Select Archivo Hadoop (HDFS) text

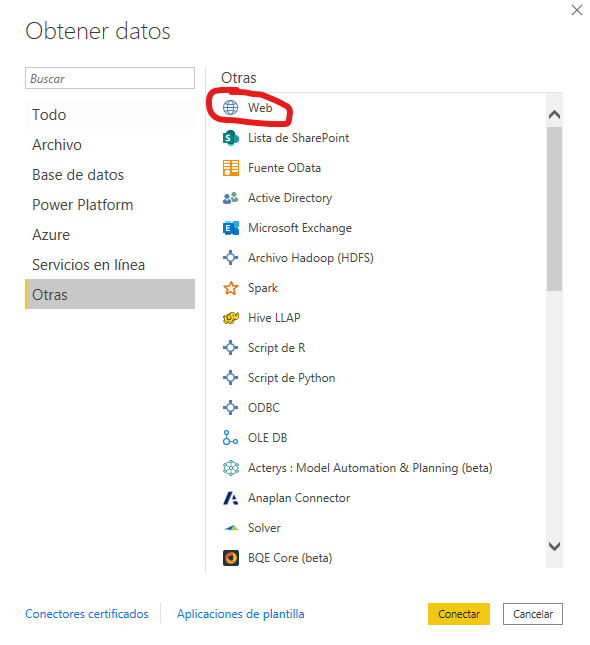click(x=311, y=258)
